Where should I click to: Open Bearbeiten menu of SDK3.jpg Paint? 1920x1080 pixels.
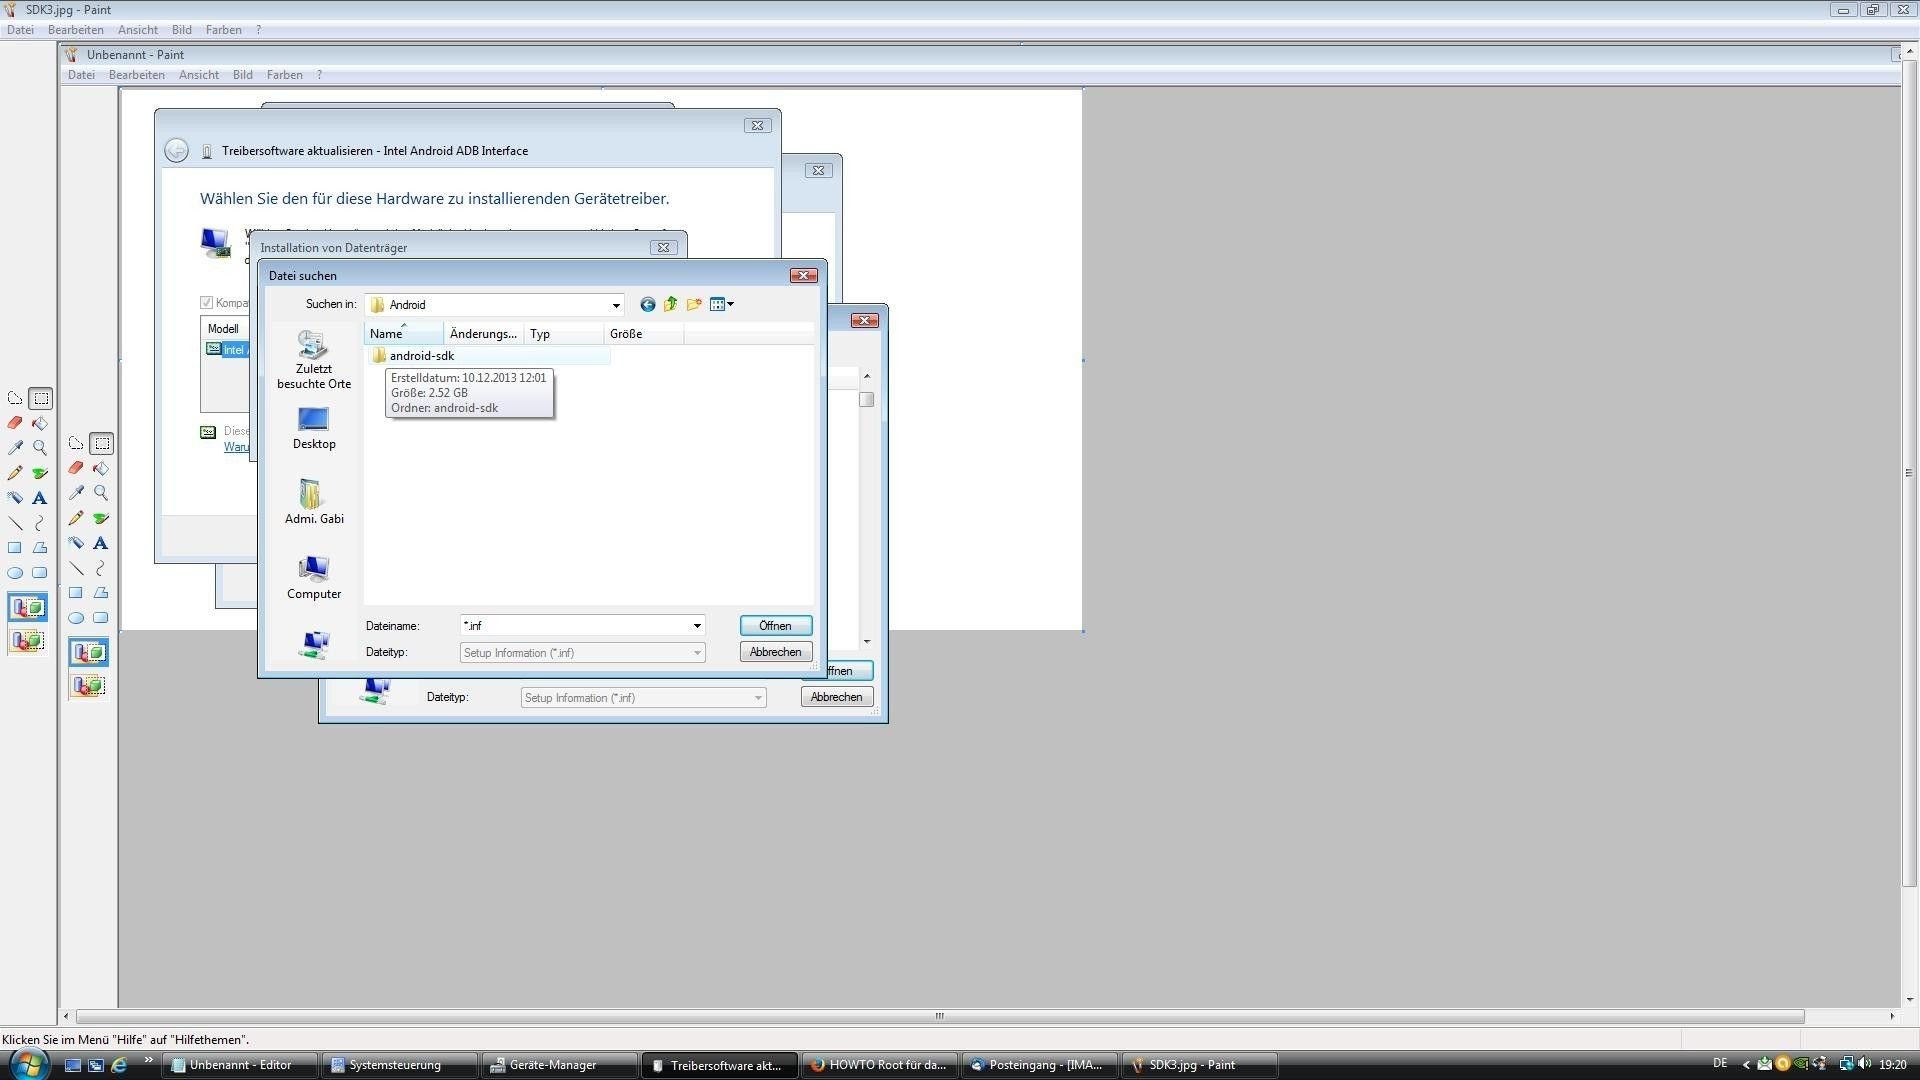(x=76, y=30)
